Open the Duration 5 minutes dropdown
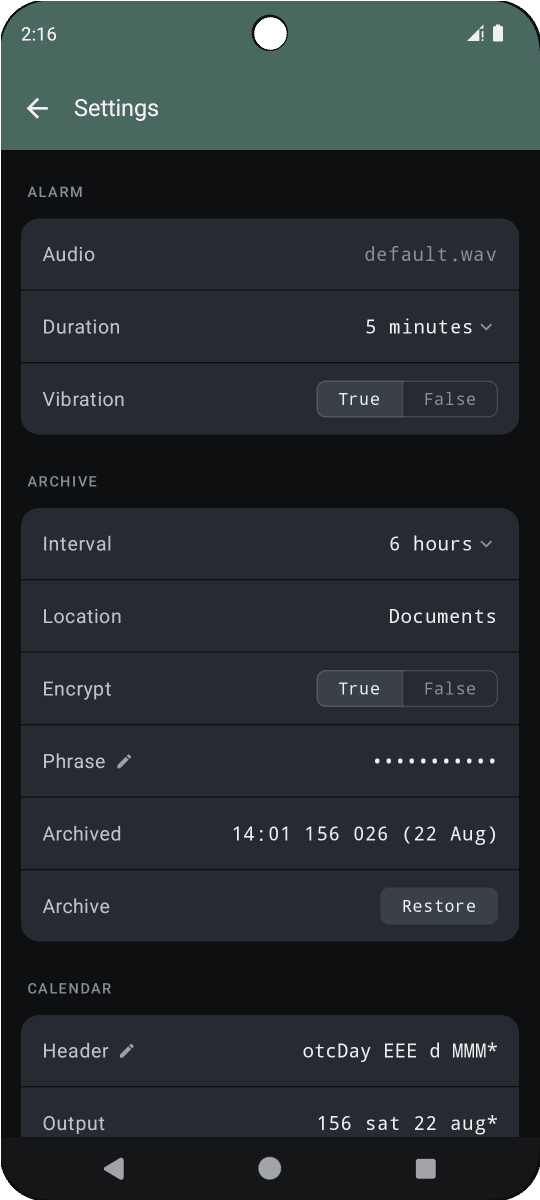 tap(428, 327)
